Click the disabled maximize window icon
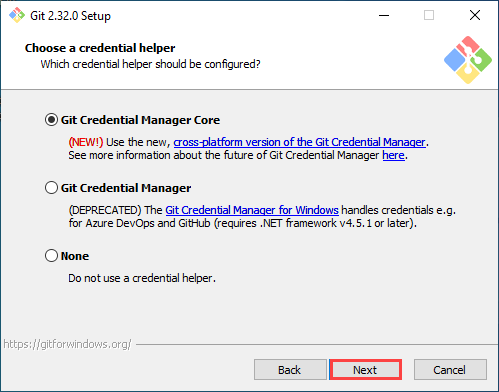This screenshot has height=392, width=499. (429, 15)
